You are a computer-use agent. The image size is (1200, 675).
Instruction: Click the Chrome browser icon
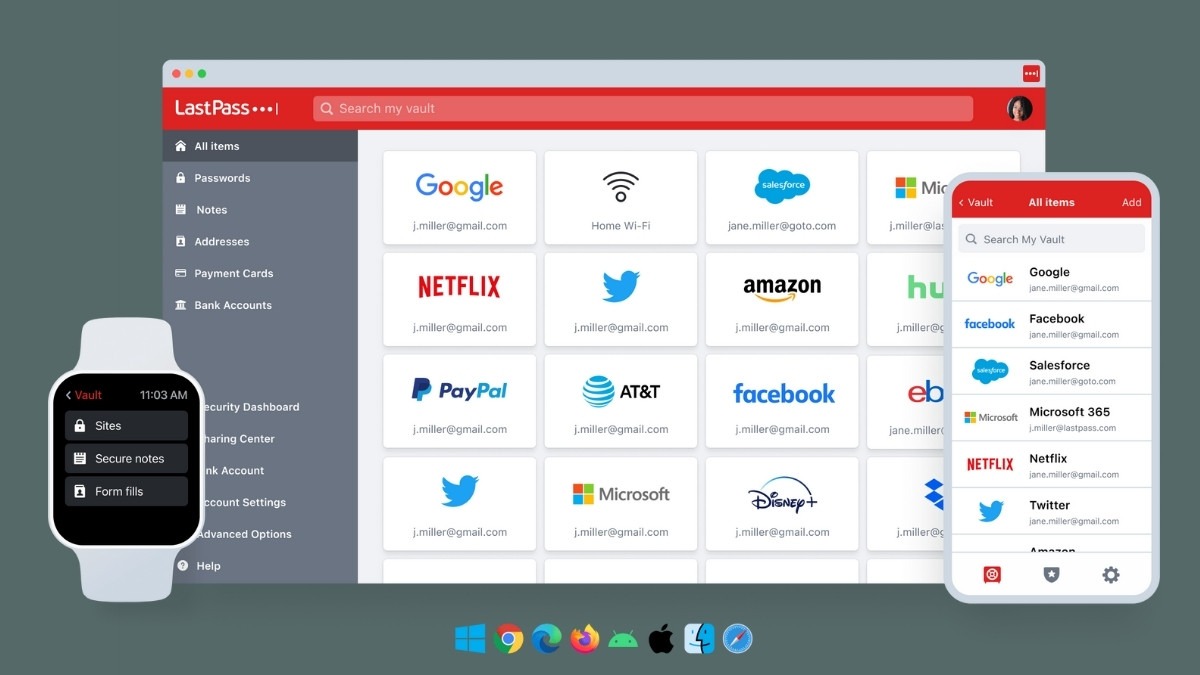(x=508, y=639)
